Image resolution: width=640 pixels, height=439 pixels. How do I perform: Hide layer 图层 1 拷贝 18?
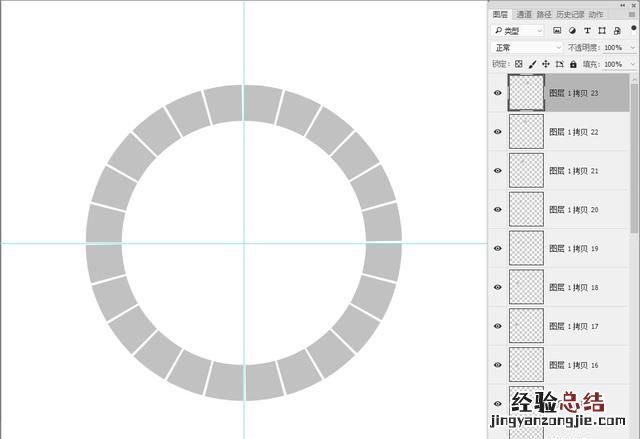498,287
